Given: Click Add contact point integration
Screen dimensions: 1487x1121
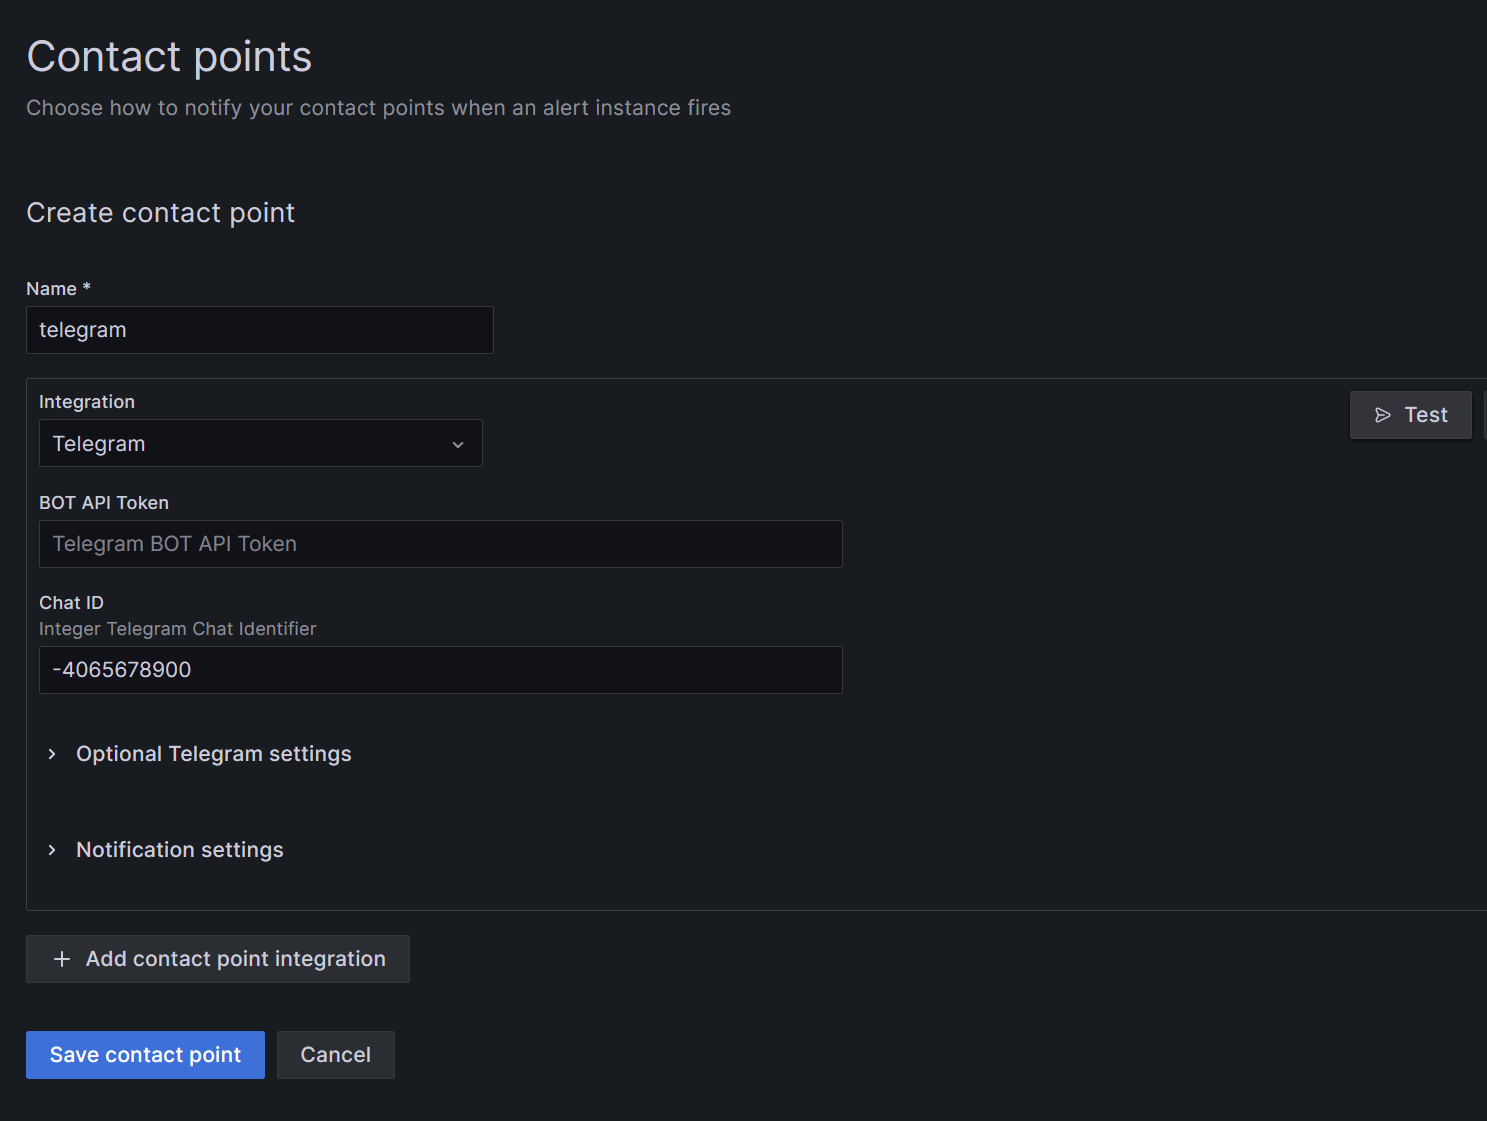Looking at the screenshot, I should pos(218,959).
